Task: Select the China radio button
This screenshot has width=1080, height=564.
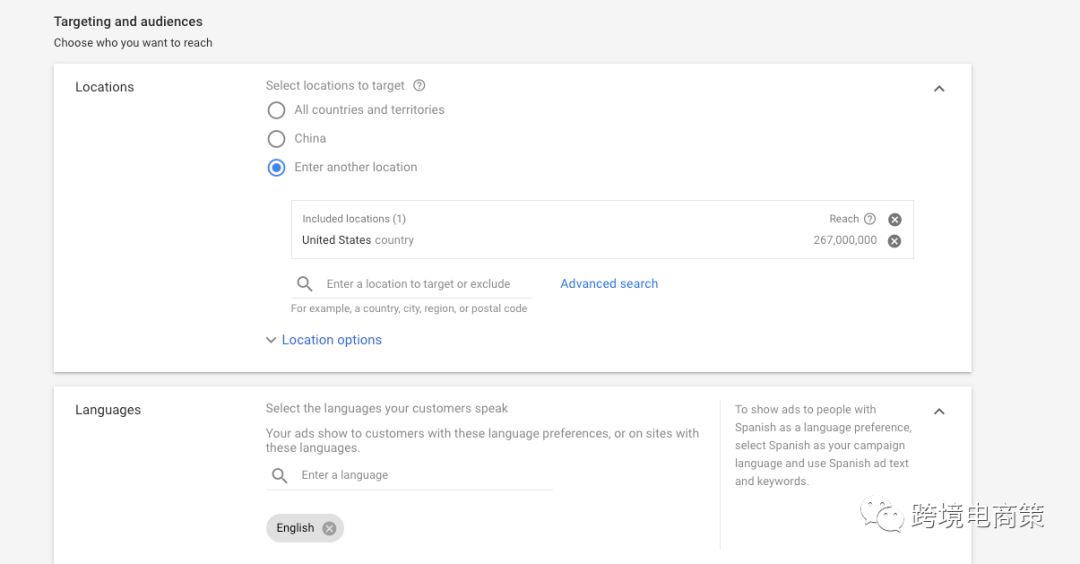Action: pyautogui.click(x=276, y=139)
